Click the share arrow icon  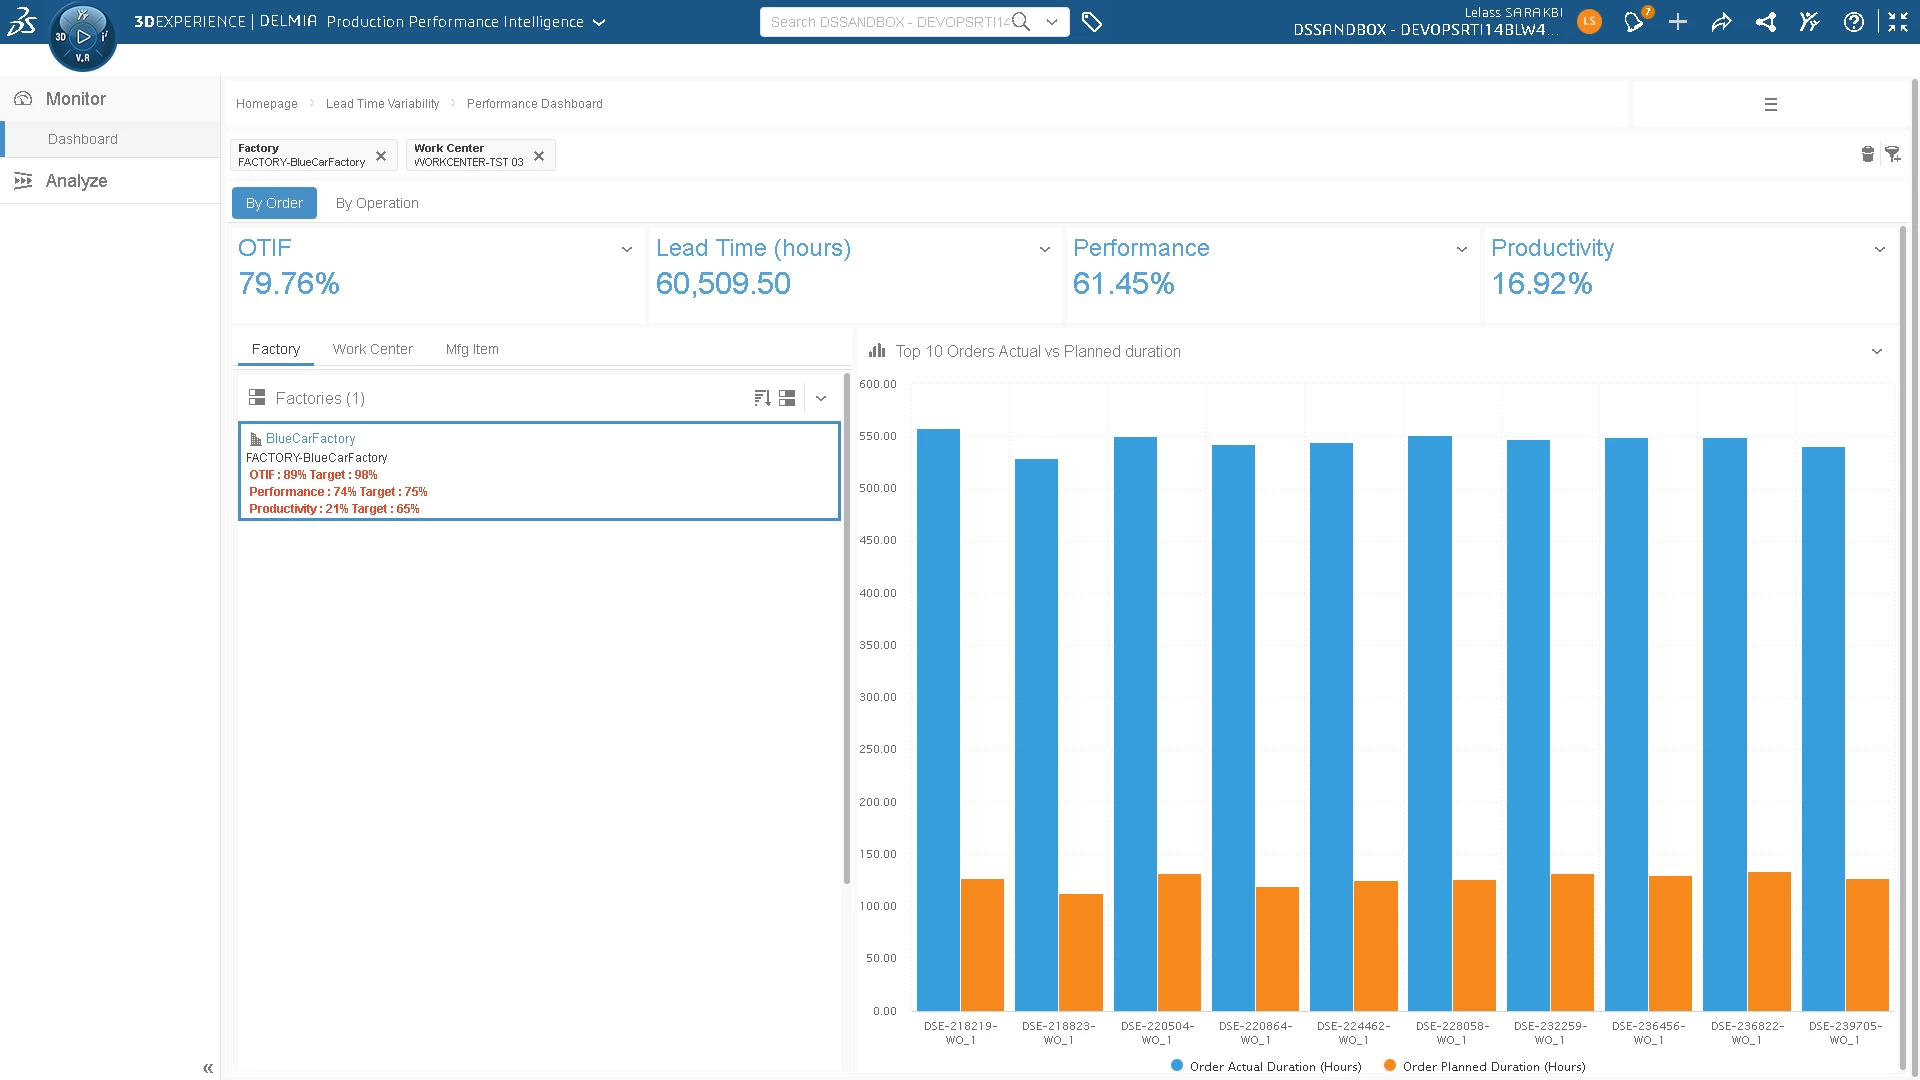point(1721,22)
